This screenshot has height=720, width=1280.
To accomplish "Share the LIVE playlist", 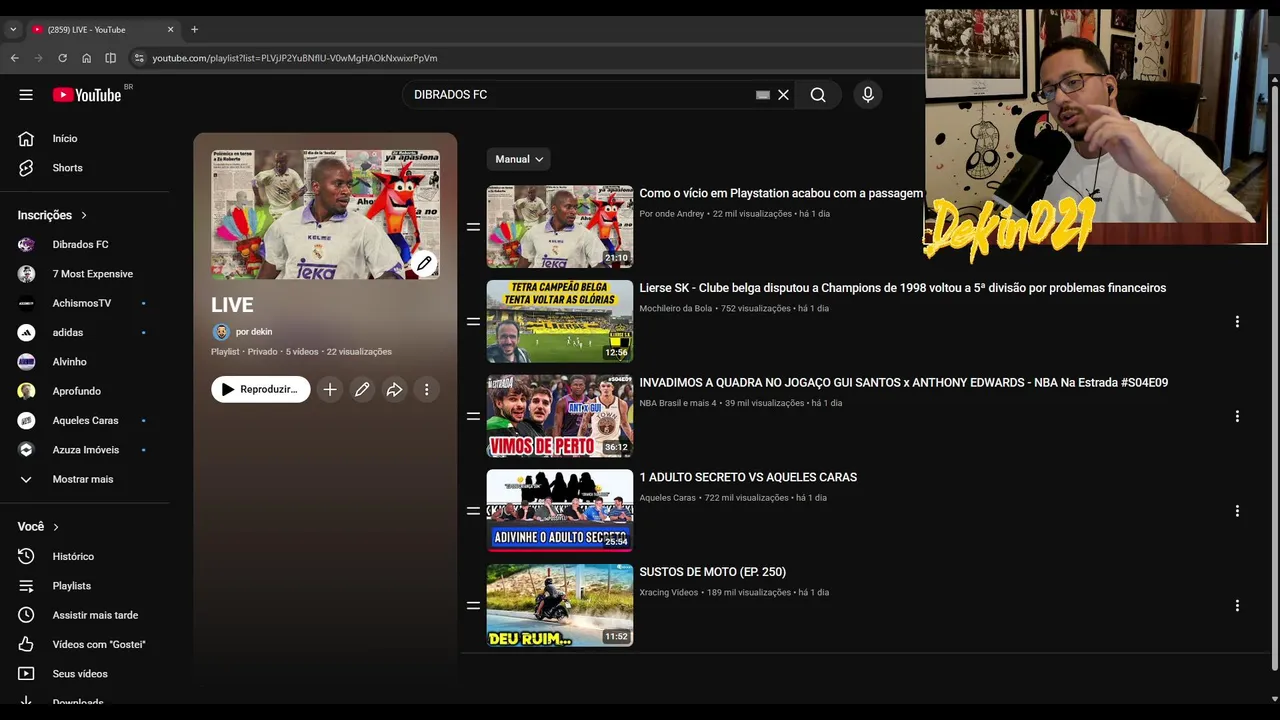I will pos(394,390).
